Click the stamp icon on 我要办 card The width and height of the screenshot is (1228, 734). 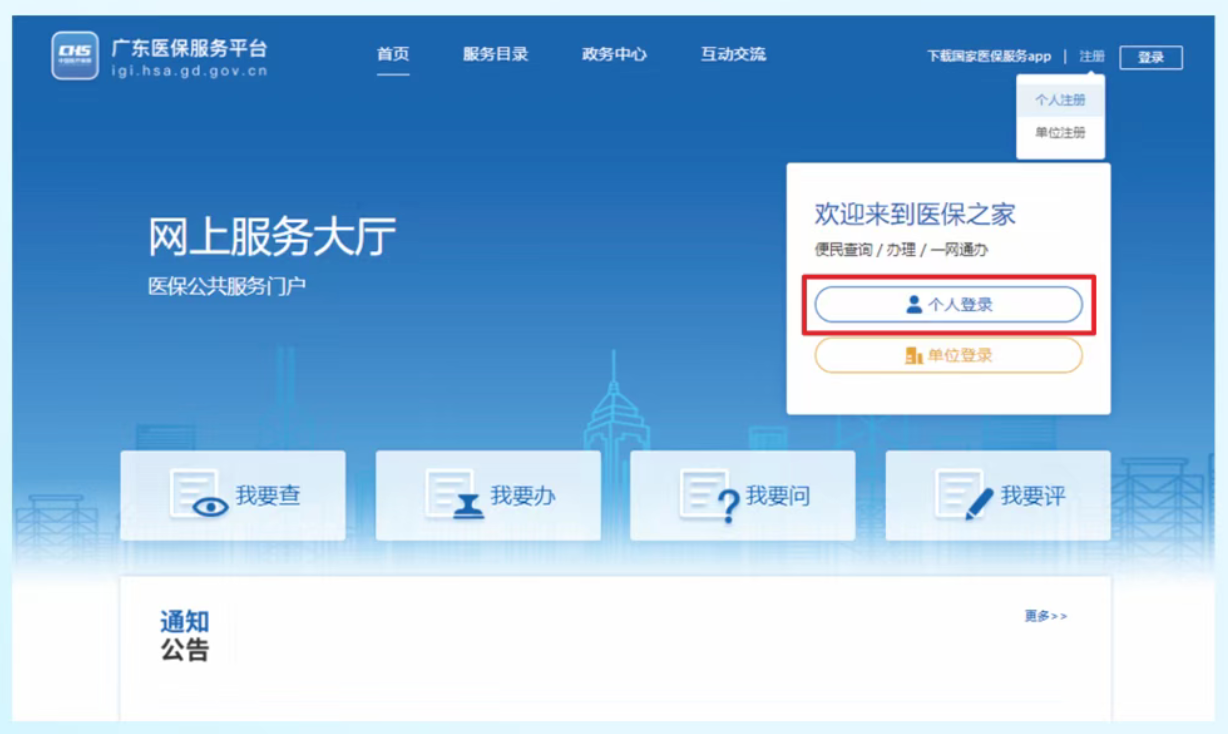[467, 507]
